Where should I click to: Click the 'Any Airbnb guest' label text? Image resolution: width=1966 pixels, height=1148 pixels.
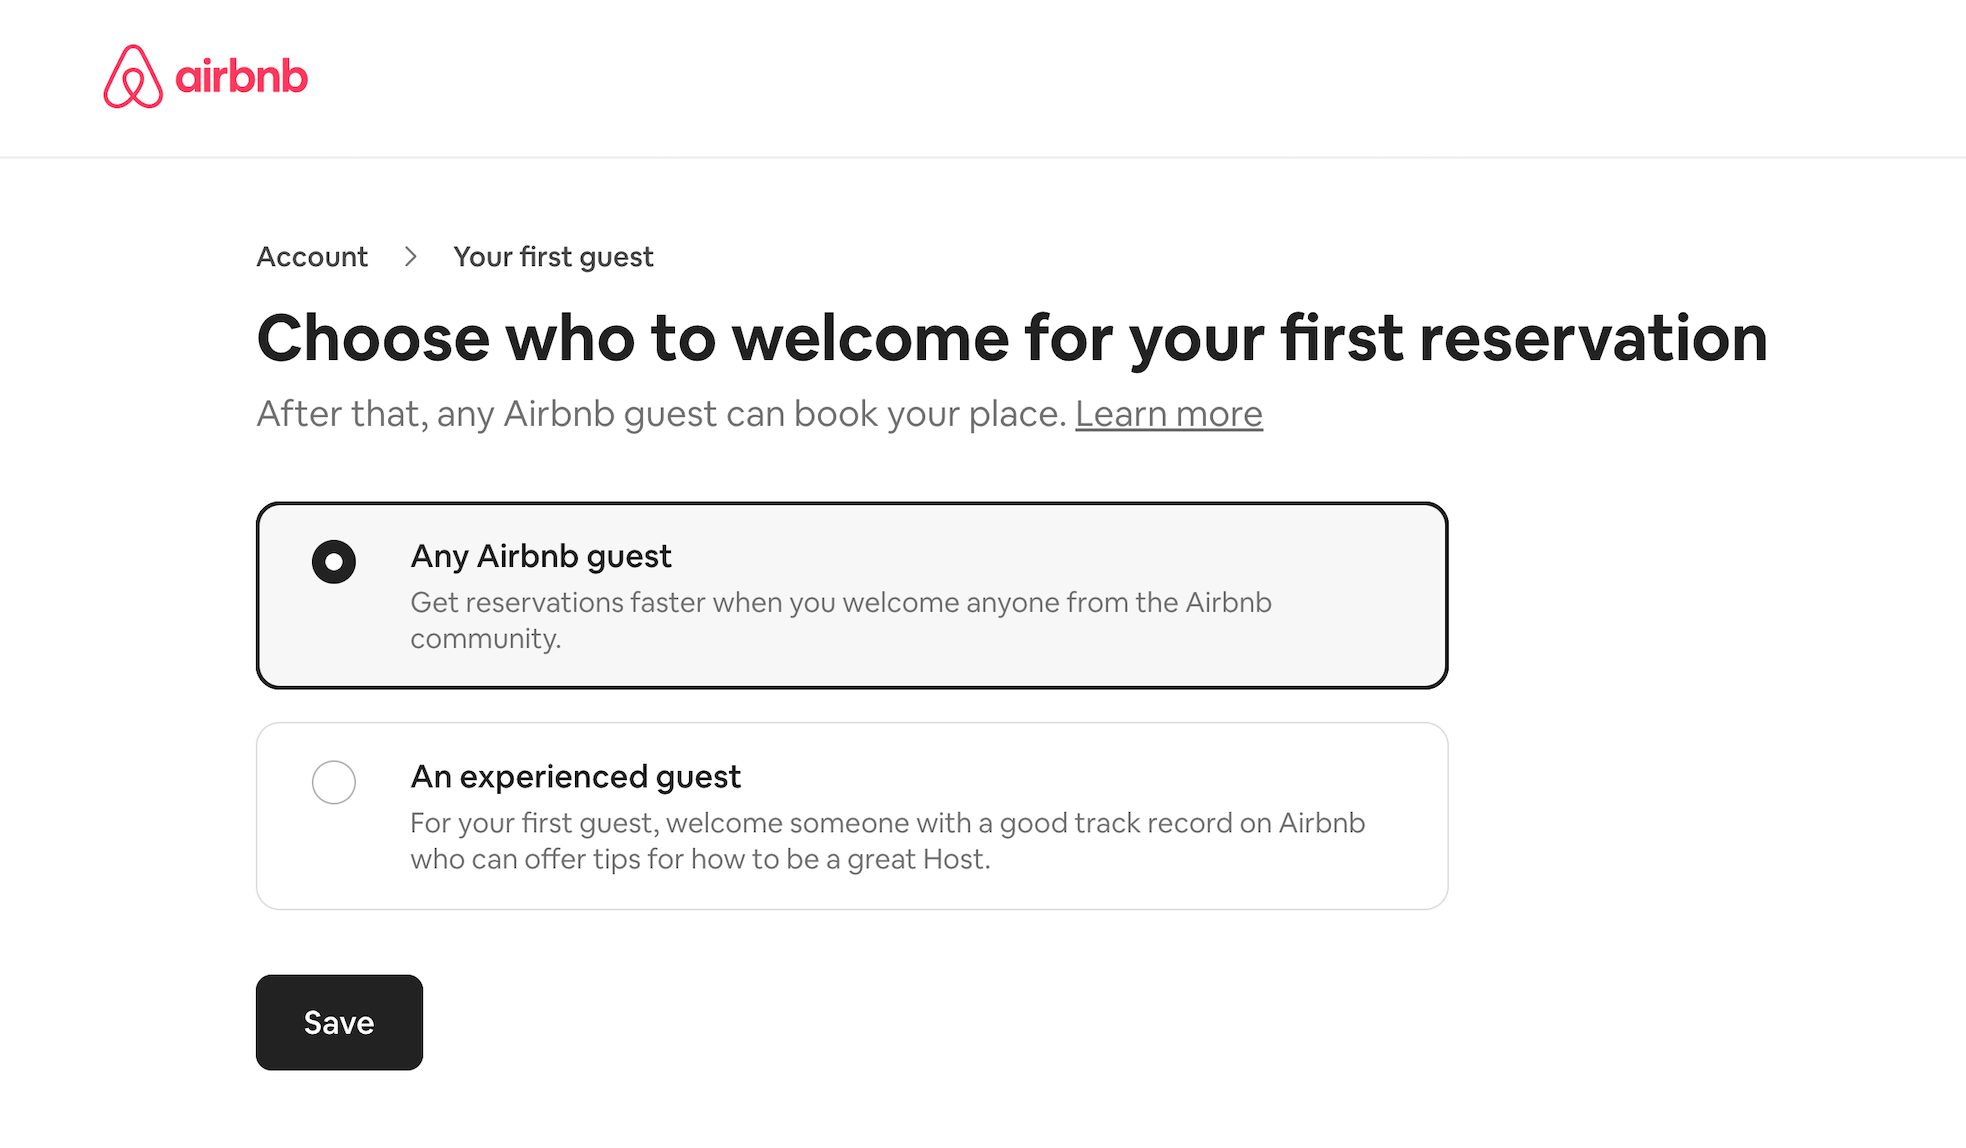[540, 556]
